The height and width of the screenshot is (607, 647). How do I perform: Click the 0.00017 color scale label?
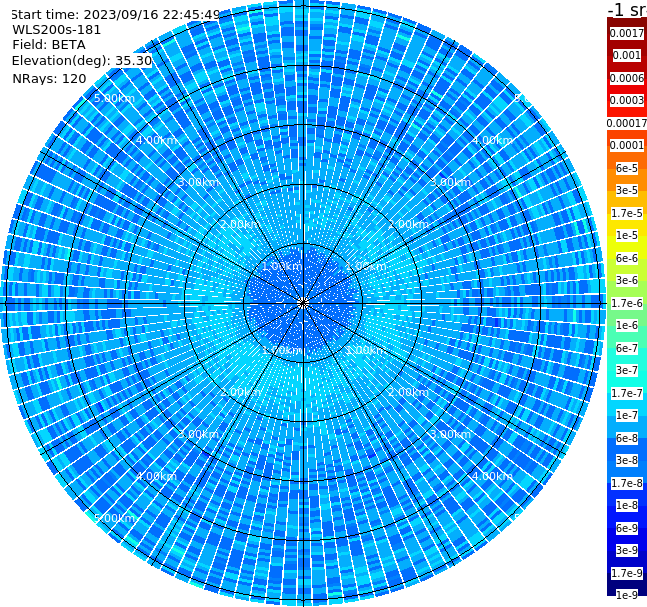pos(627,123)
